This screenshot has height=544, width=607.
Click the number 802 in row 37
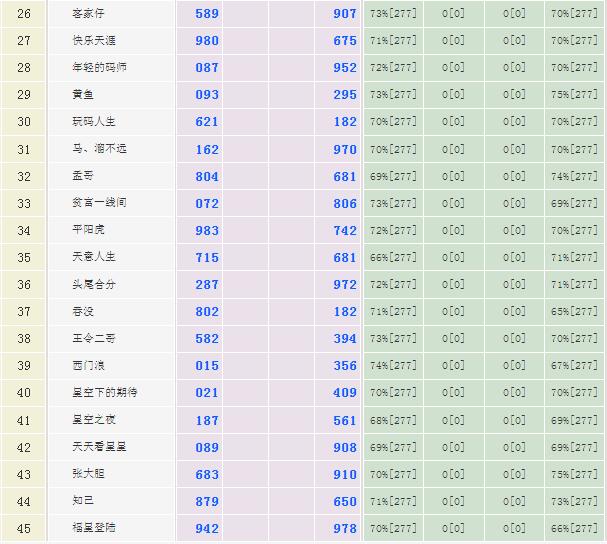pyautogui.click(x=207, y=311)
